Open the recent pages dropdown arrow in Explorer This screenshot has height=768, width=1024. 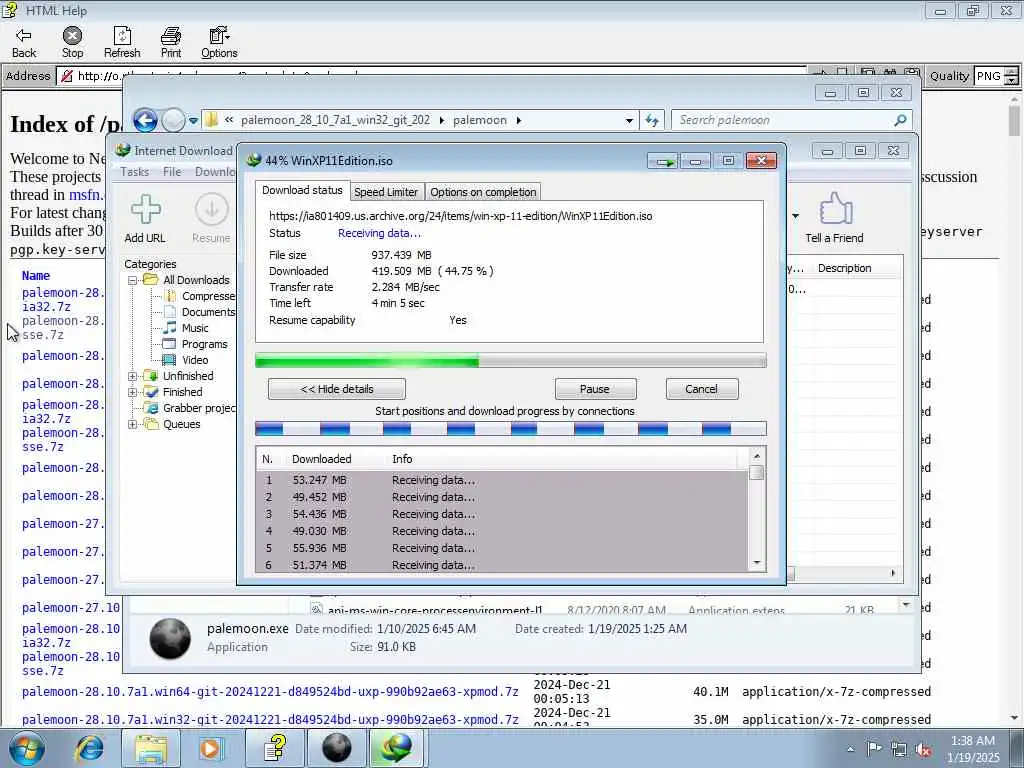click(193, 120)
